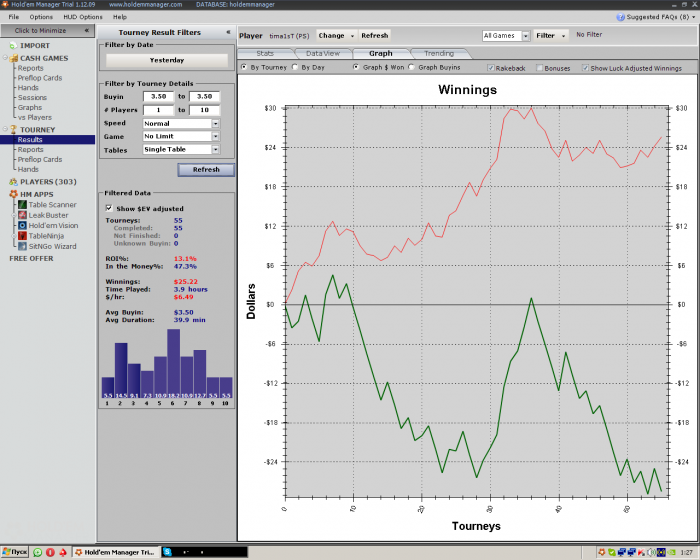Viewport: 700px width, 560px height.
Task: Expand the All Games combo box
Action: (525, 35)
